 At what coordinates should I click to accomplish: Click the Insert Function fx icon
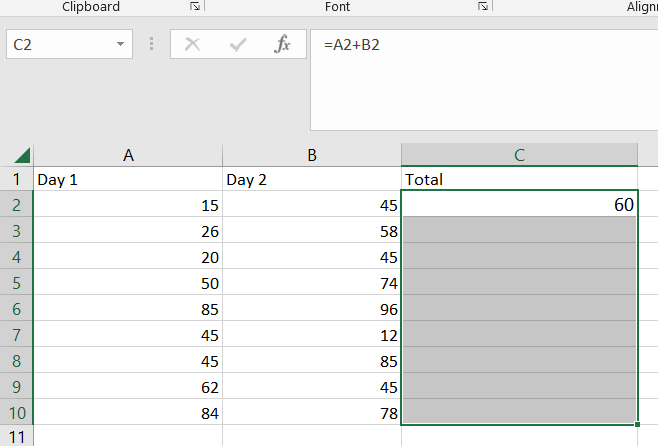pos(282,44)
